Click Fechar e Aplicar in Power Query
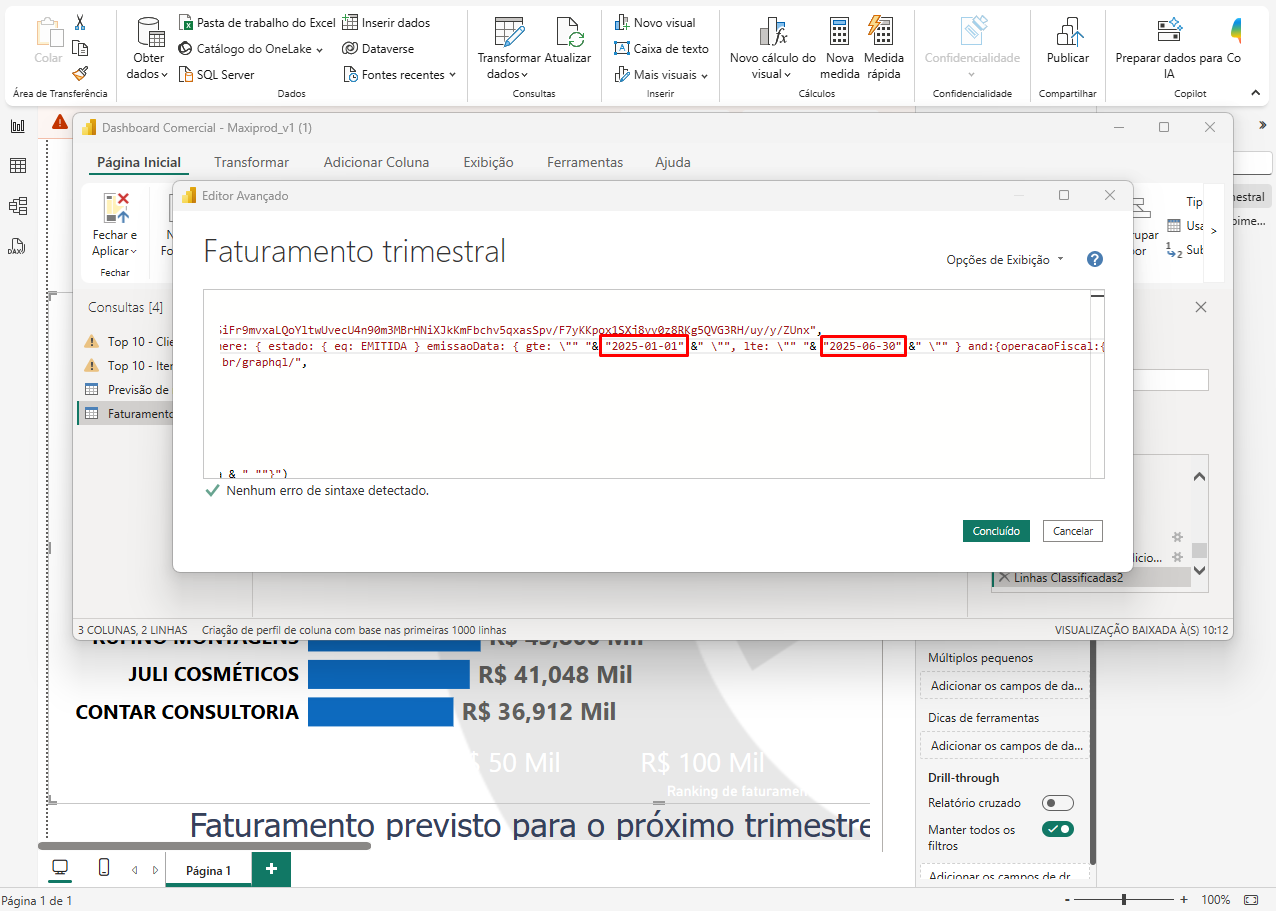The height and width of the screenshot is (911, 1276). point(115,225)
